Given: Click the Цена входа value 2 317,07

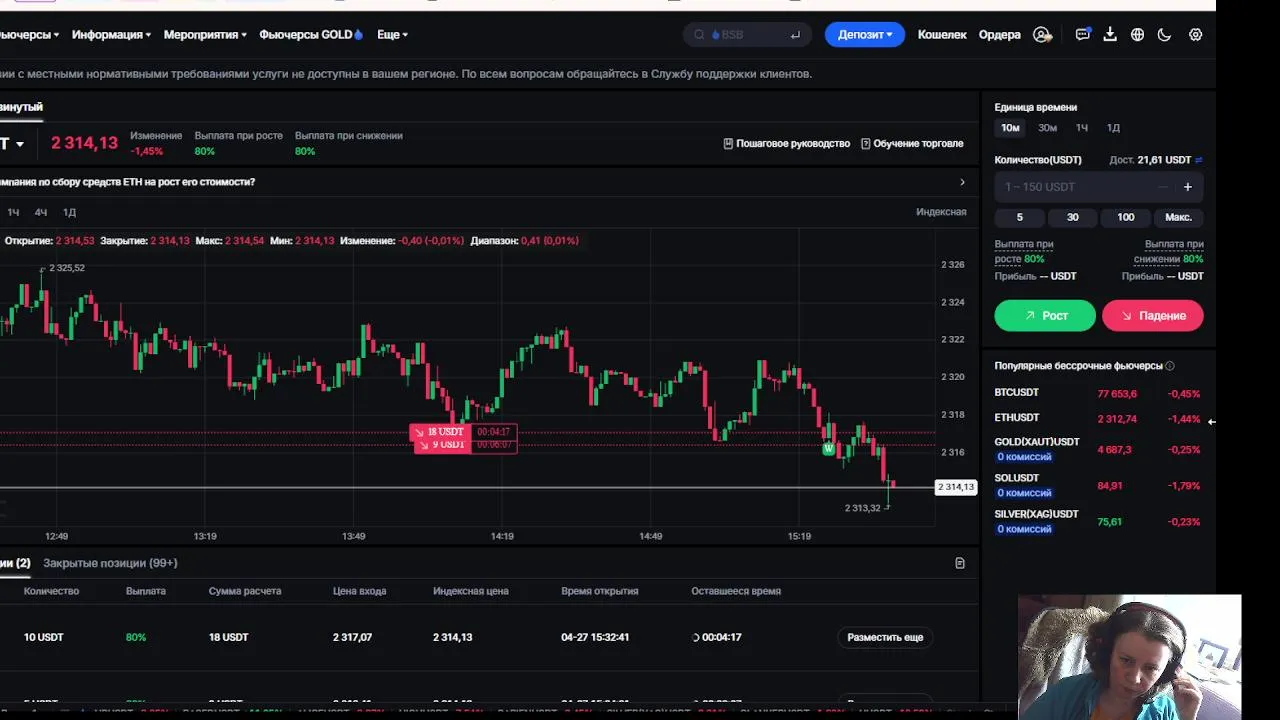Looking at the screenshot, I should [x=352, y=637].
